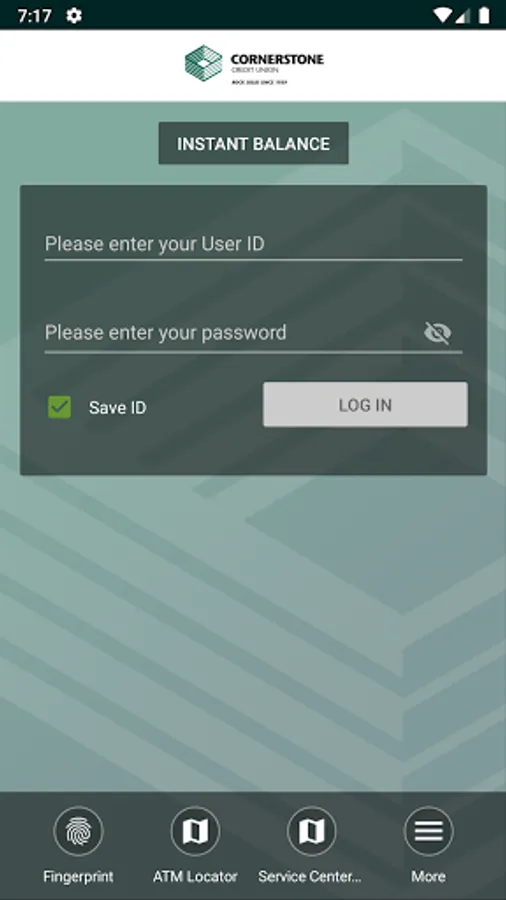Click the INSTANT BALANCE button
Screen dimensions: 506x900
tap(254, 143)
